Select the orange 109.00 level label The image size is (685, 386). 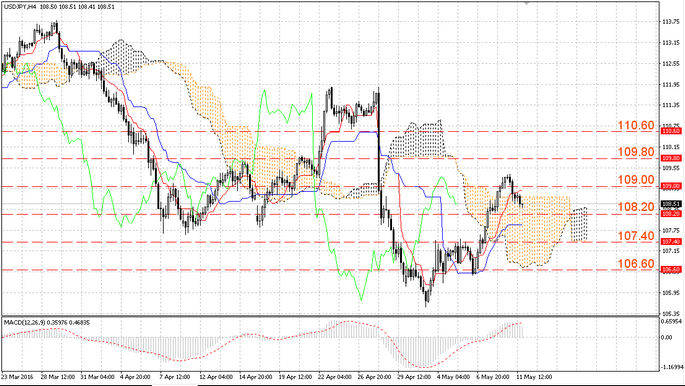636,180
